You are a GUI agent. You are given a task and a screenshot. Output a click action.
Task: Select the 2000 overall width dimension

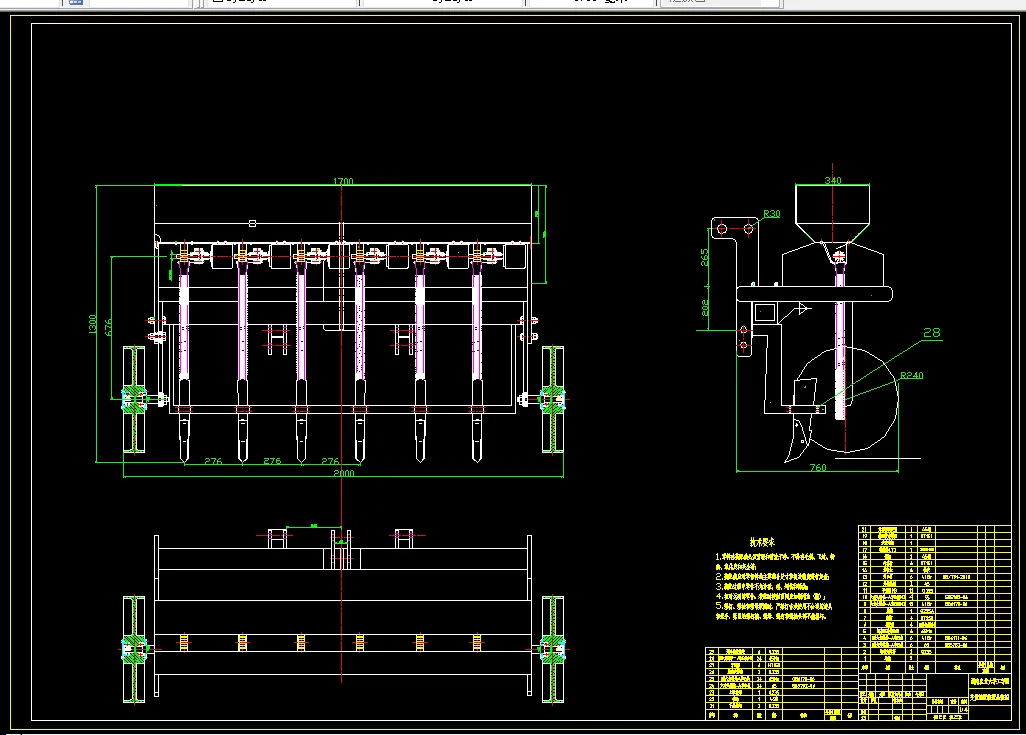pyautogui.click(x=343, y=473)
